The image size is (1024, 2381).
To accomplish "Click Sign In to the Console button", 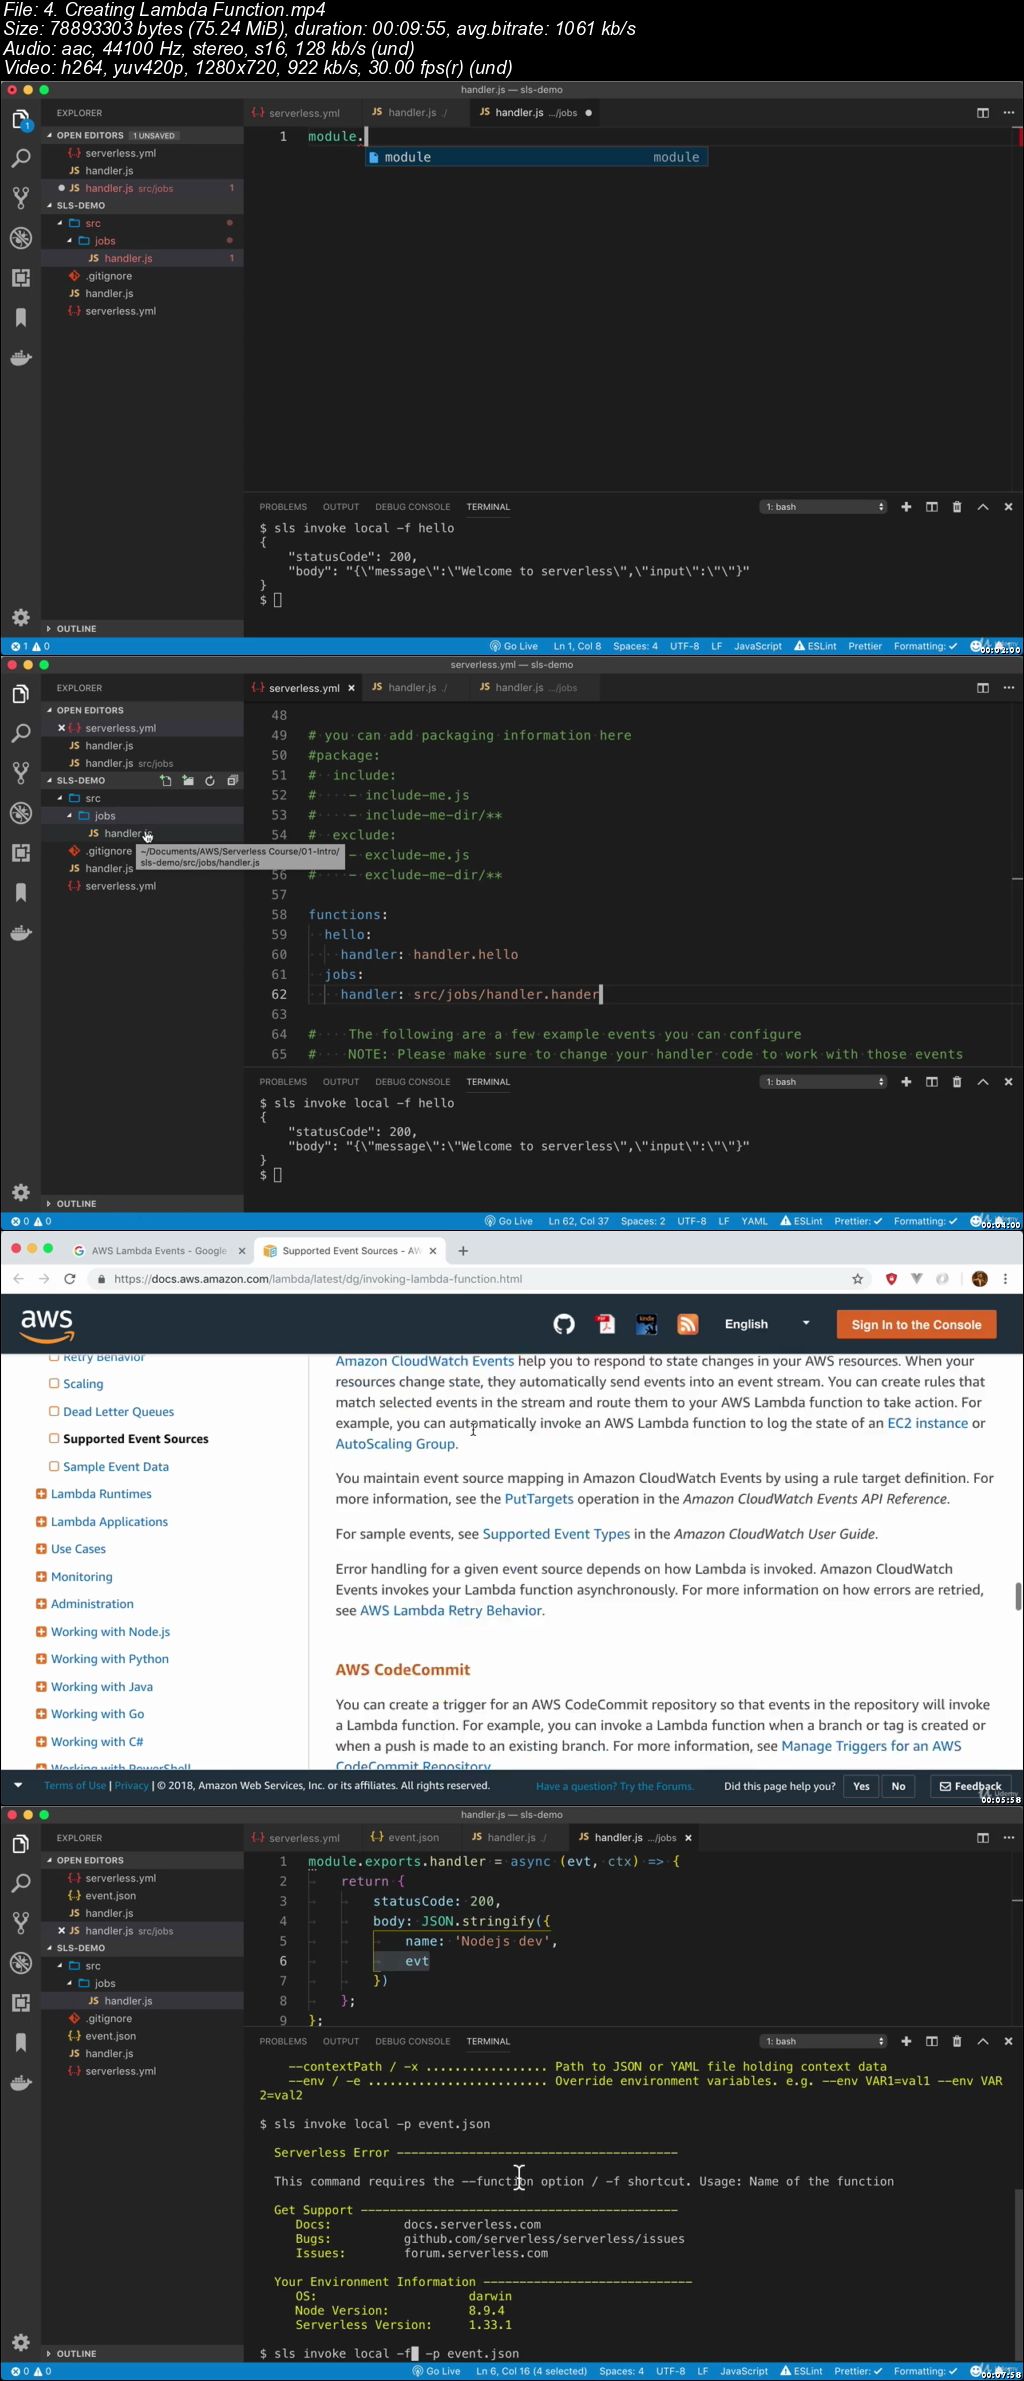I will click(x=916, y=1325).
